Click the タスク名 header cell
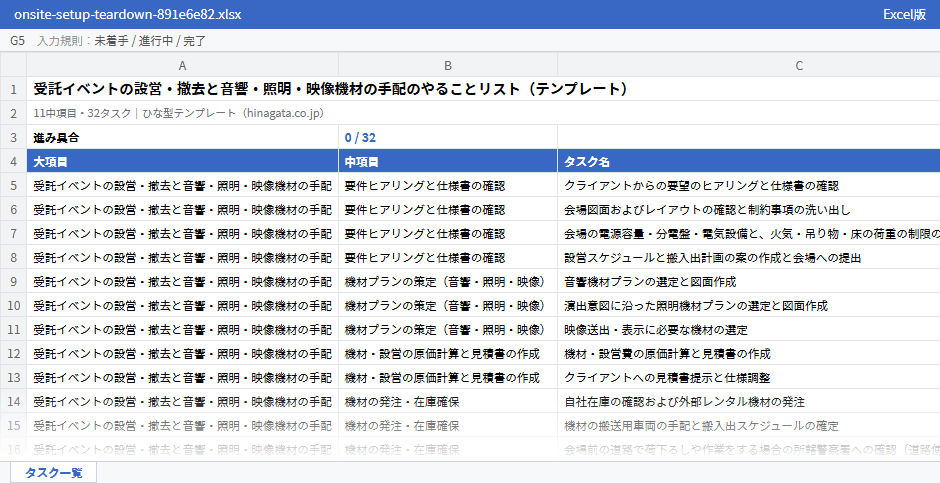Screen dimensions: 940x483 (749, 162)
